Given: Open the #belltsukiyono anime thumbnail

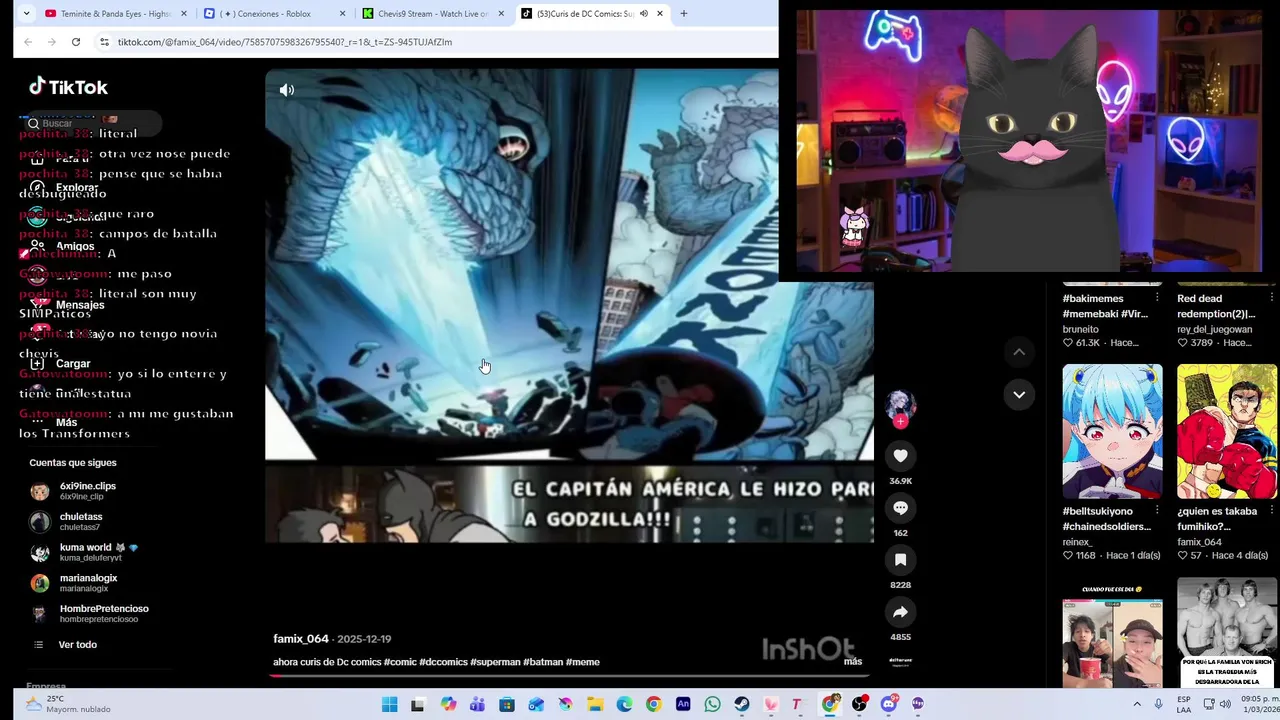Looking at the screenshot, I should pyautogui.click(x=1112, y=431).
